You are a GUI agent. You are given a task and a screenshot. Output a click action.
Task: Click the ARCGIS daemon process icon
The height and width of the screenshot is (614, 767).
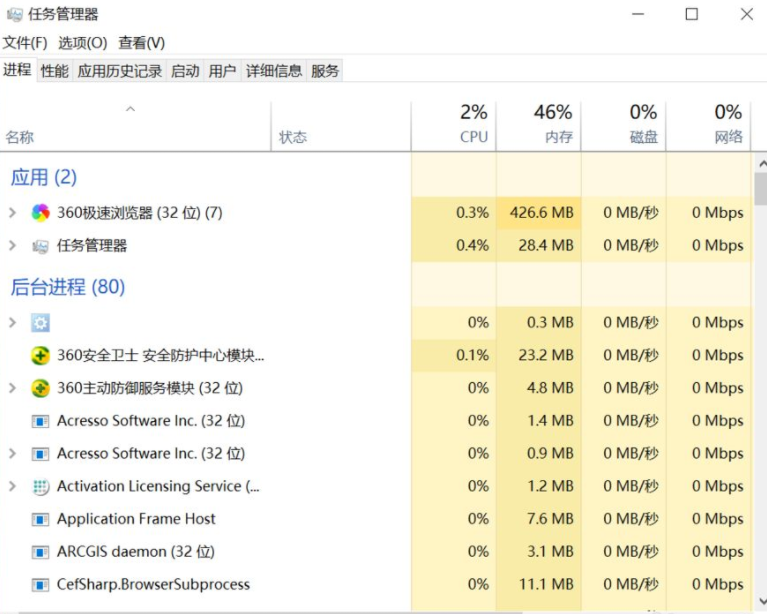[x=40, y=552]
